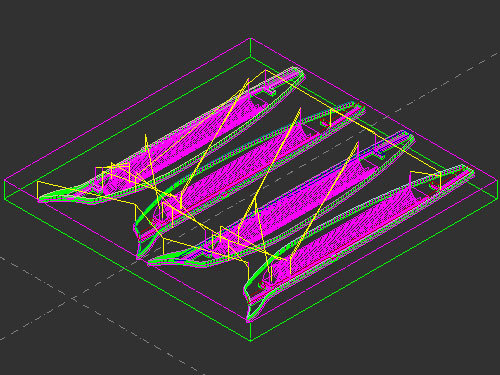Click the top corner of the magenta bounding box
The width and height of the screenshot is (500, 375).
[x=250, y=39]
